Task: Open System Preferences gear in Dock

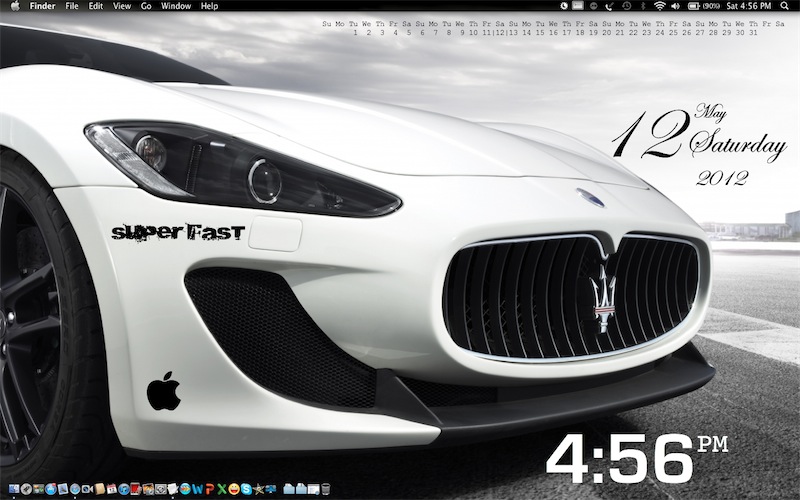Action: (x=161, y=489)
